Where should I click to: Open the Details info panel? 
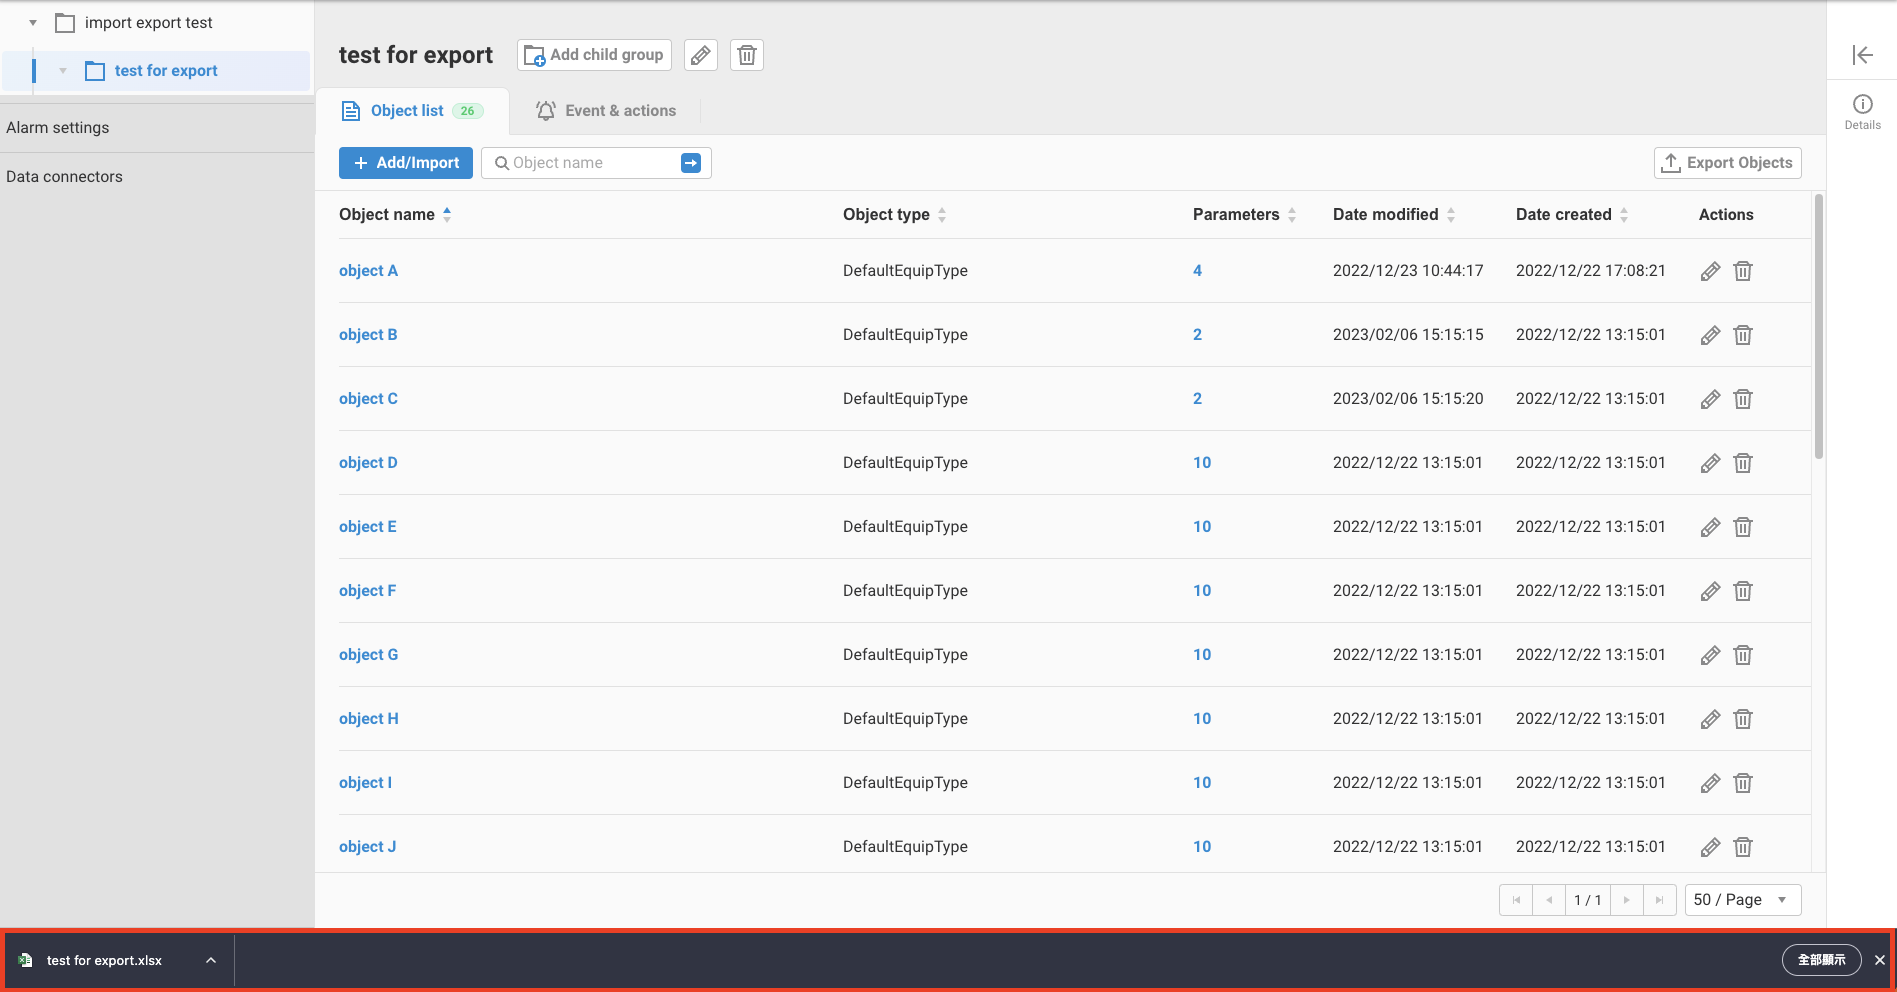(x=1862, y=111)
